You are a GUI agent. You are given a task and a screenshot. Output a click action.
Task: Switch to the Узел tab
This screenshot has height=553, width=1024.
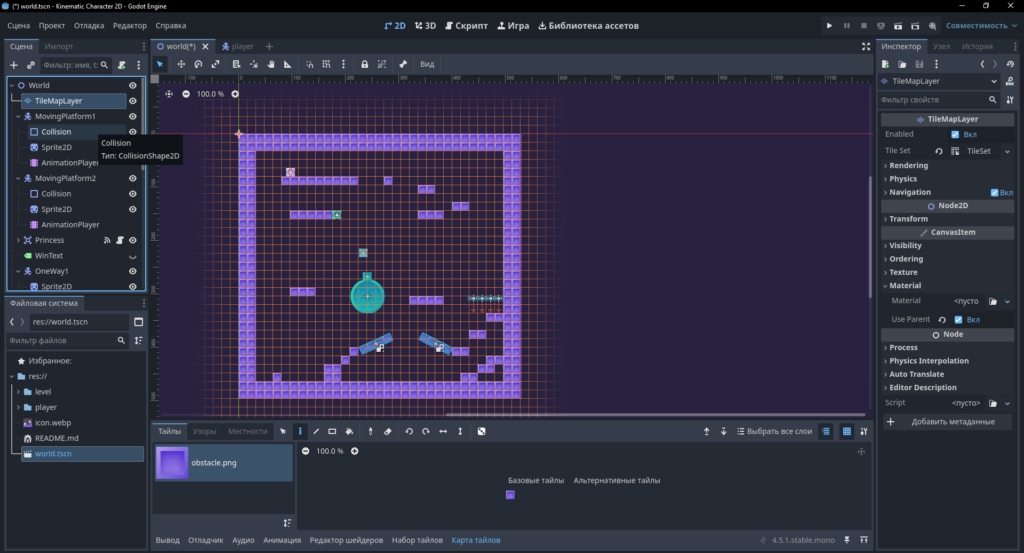[x=941, y=46]
